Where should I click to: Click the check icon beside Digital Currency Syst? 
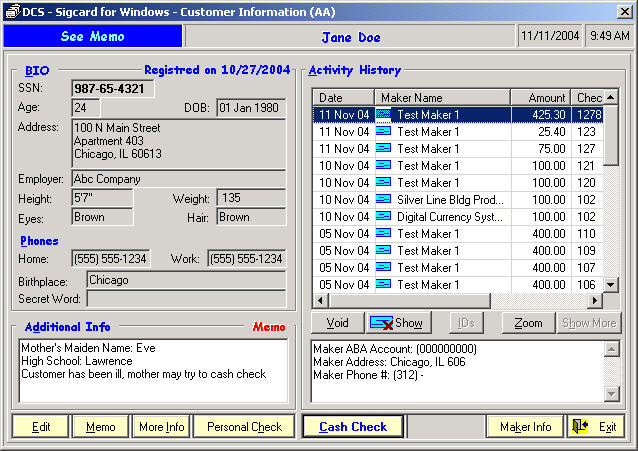pos(383,216)
